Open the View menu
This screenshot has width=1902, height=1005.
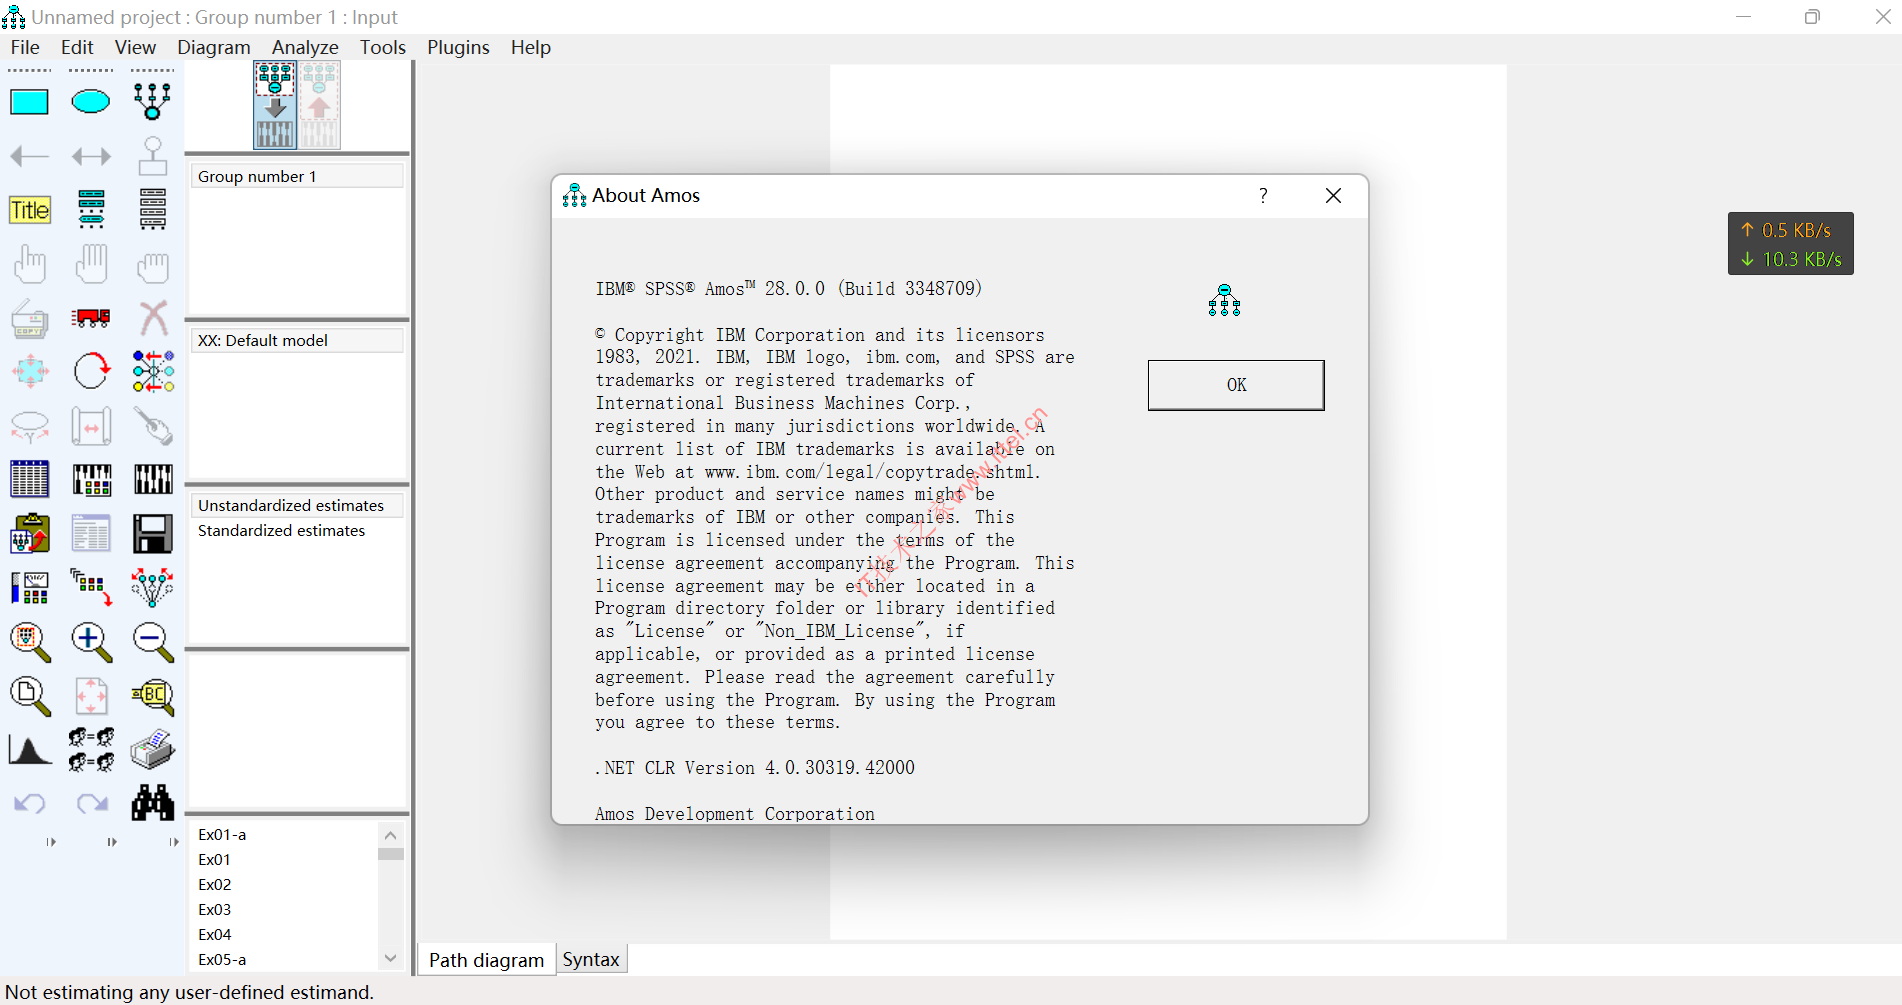(x=135, y=47)
